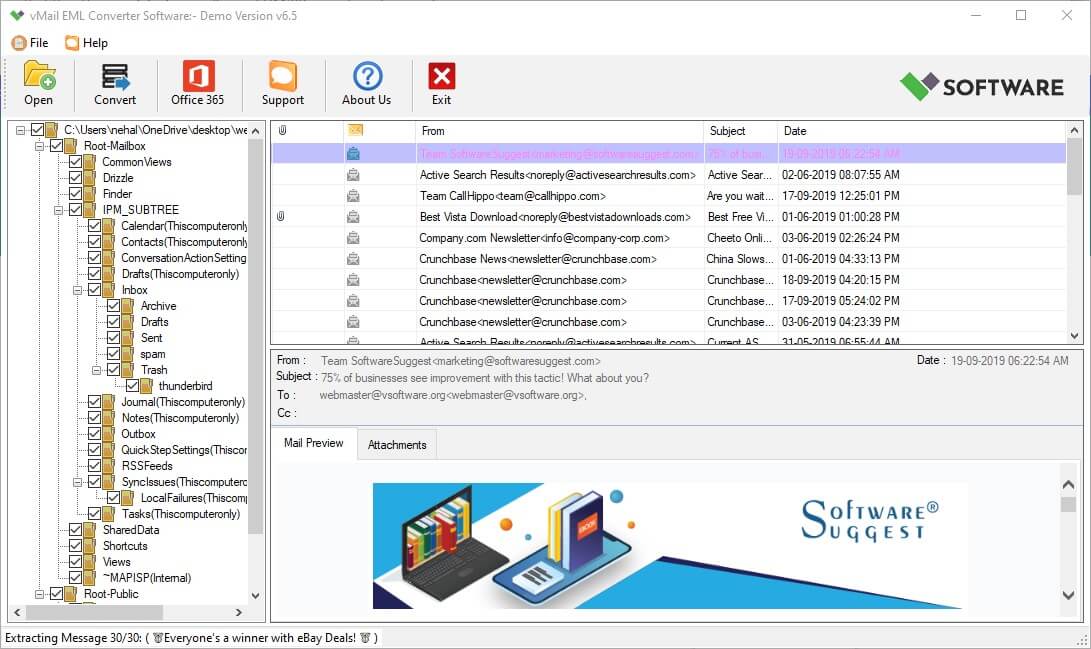Open the Office 365 export option
This screenshot has width=1091, height=649.
click(196, 84)
